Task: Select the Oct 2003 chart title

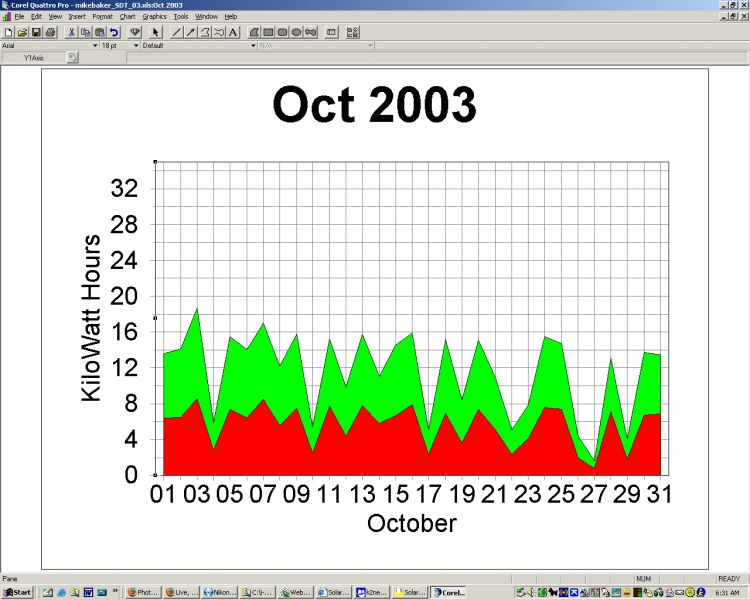Action: point(373,105)
